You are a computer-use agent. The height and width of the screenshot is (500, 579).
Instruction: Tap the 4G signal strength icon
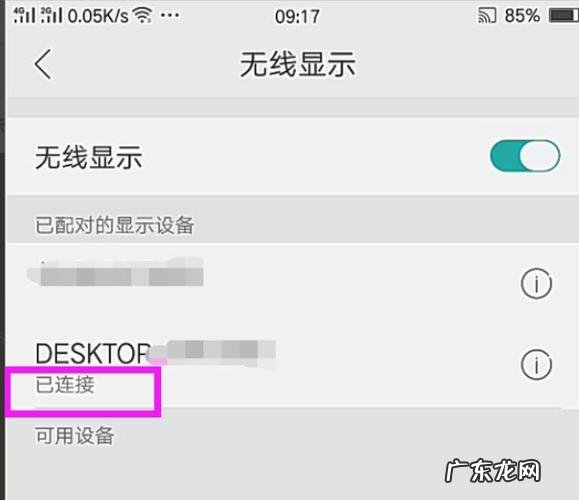[x=24, y=15]
